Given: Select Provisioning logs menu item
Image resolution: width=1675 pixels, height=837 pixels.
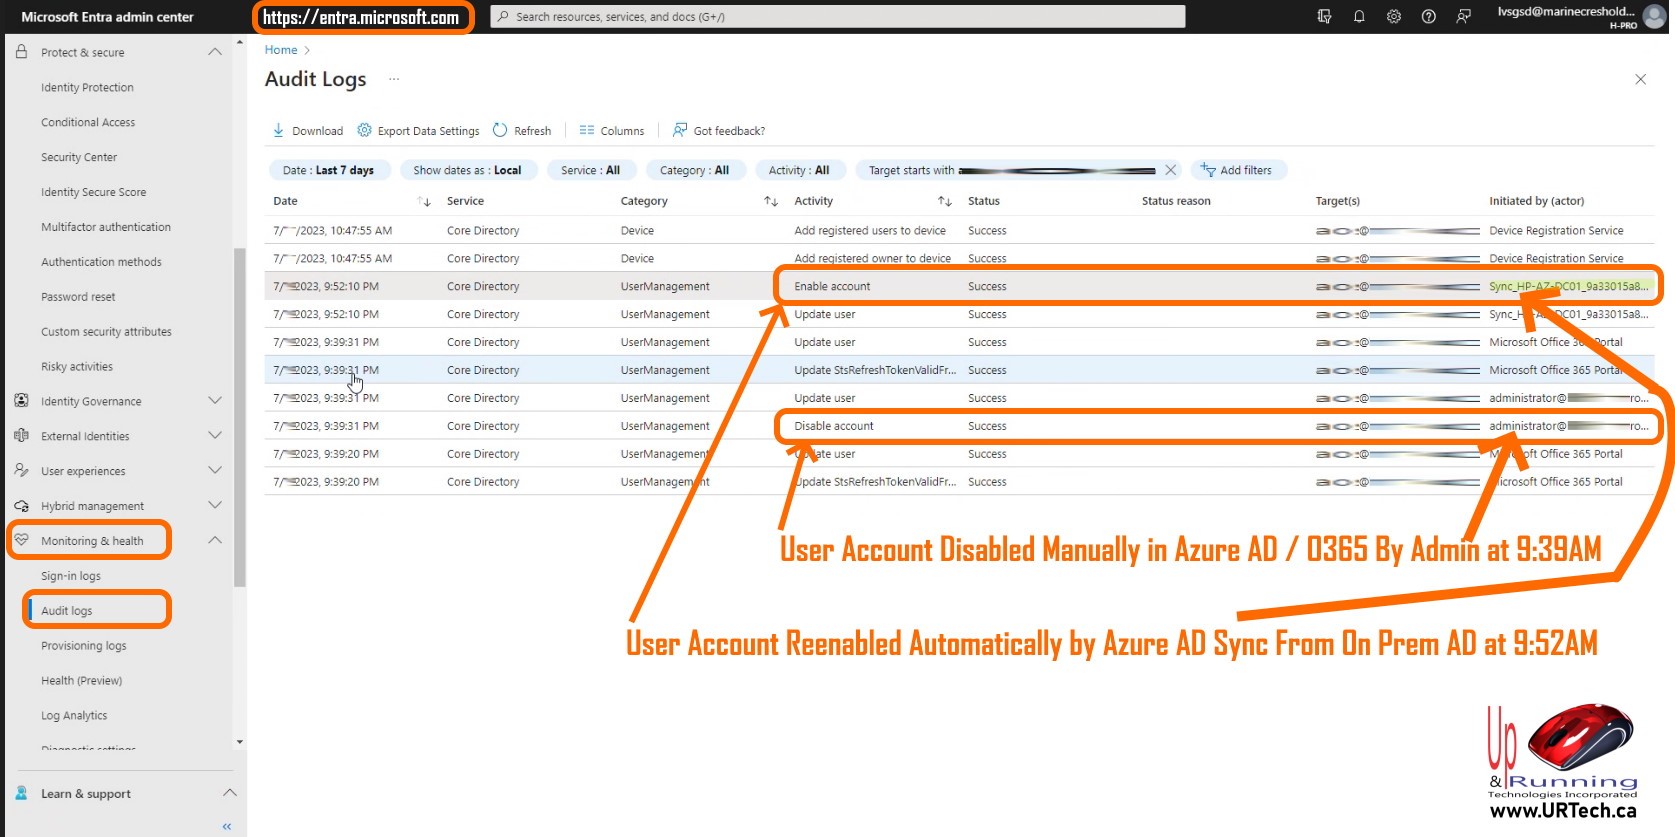Looking at the screenshot, I should tap(84, 646).
